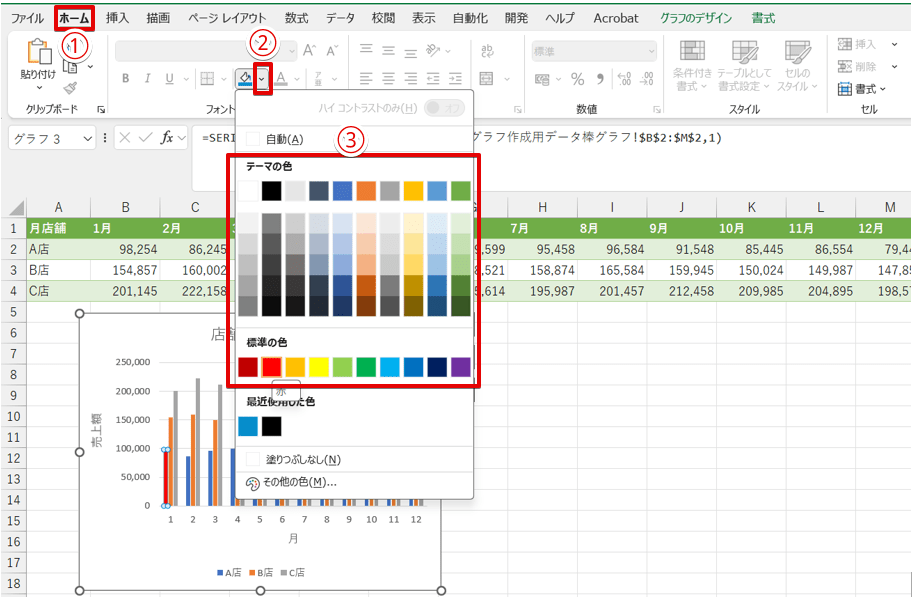Toggle bold formatting with the B button
The width and height of the screenshot is (920, 604).
(126, 79)
